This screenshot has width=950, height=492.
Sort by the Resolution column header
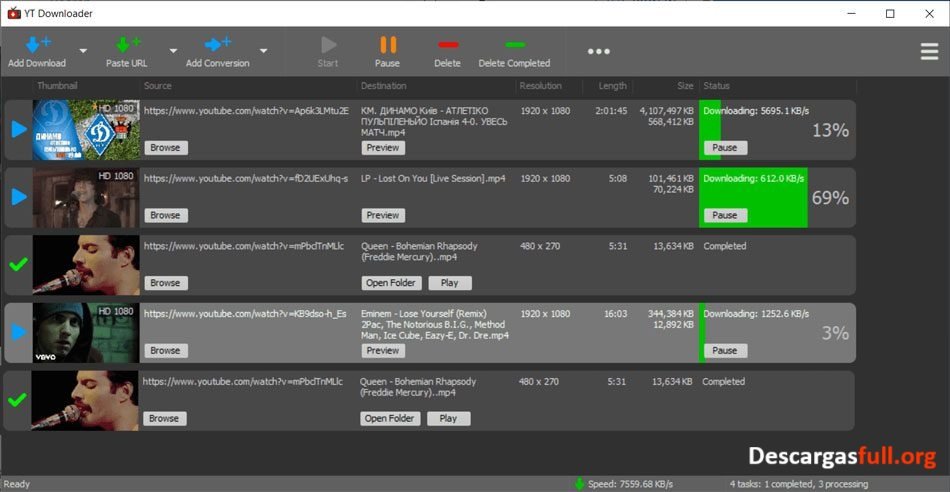pyautogui.click(x=540, y=86)
